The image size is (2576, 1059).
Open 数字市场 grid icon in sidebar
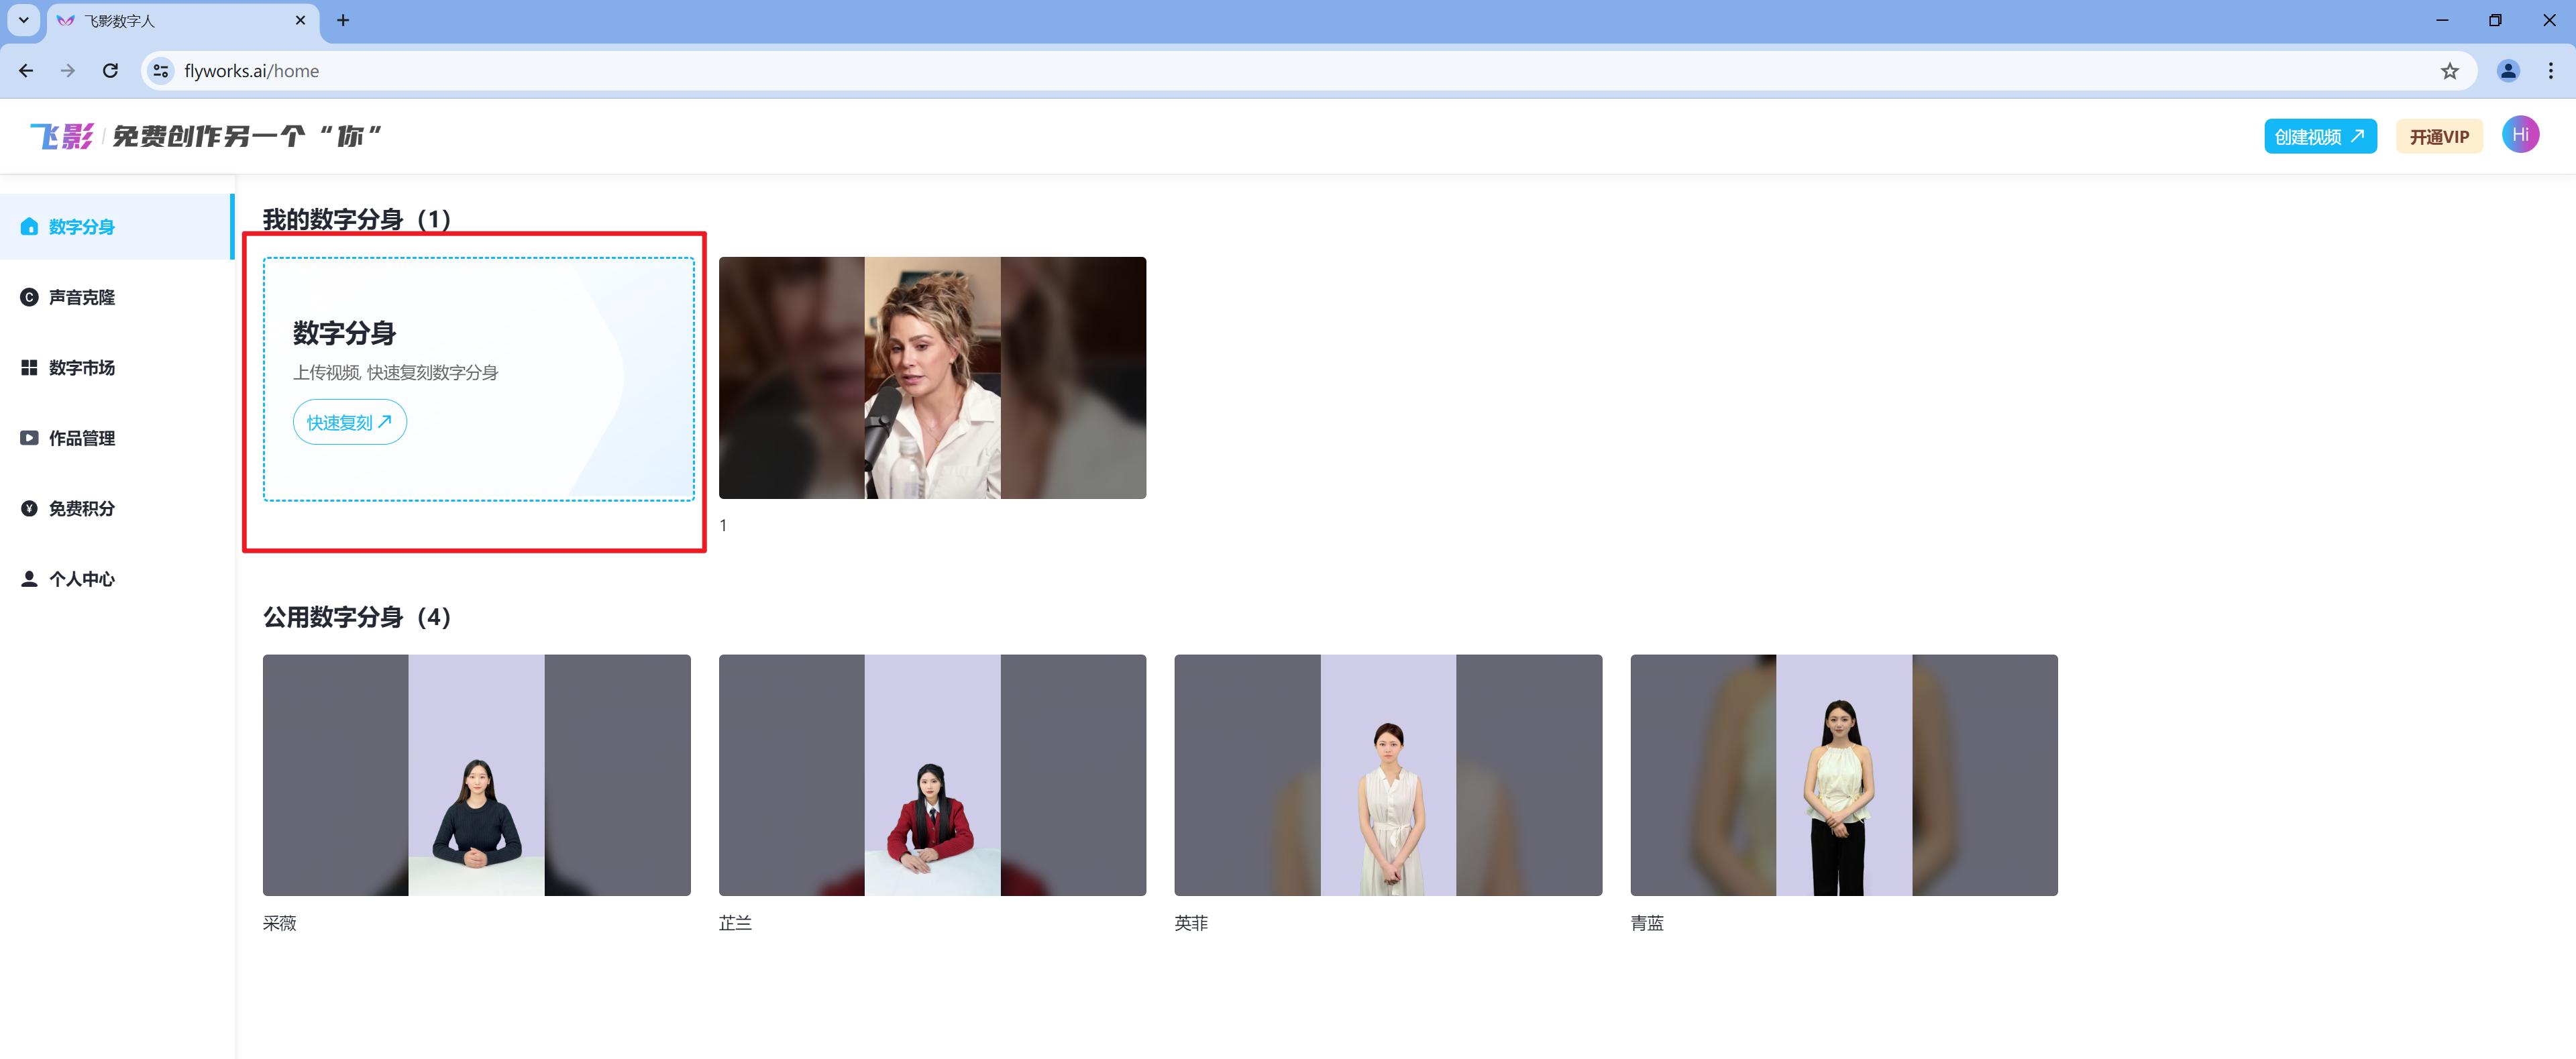tap(29, 368)
